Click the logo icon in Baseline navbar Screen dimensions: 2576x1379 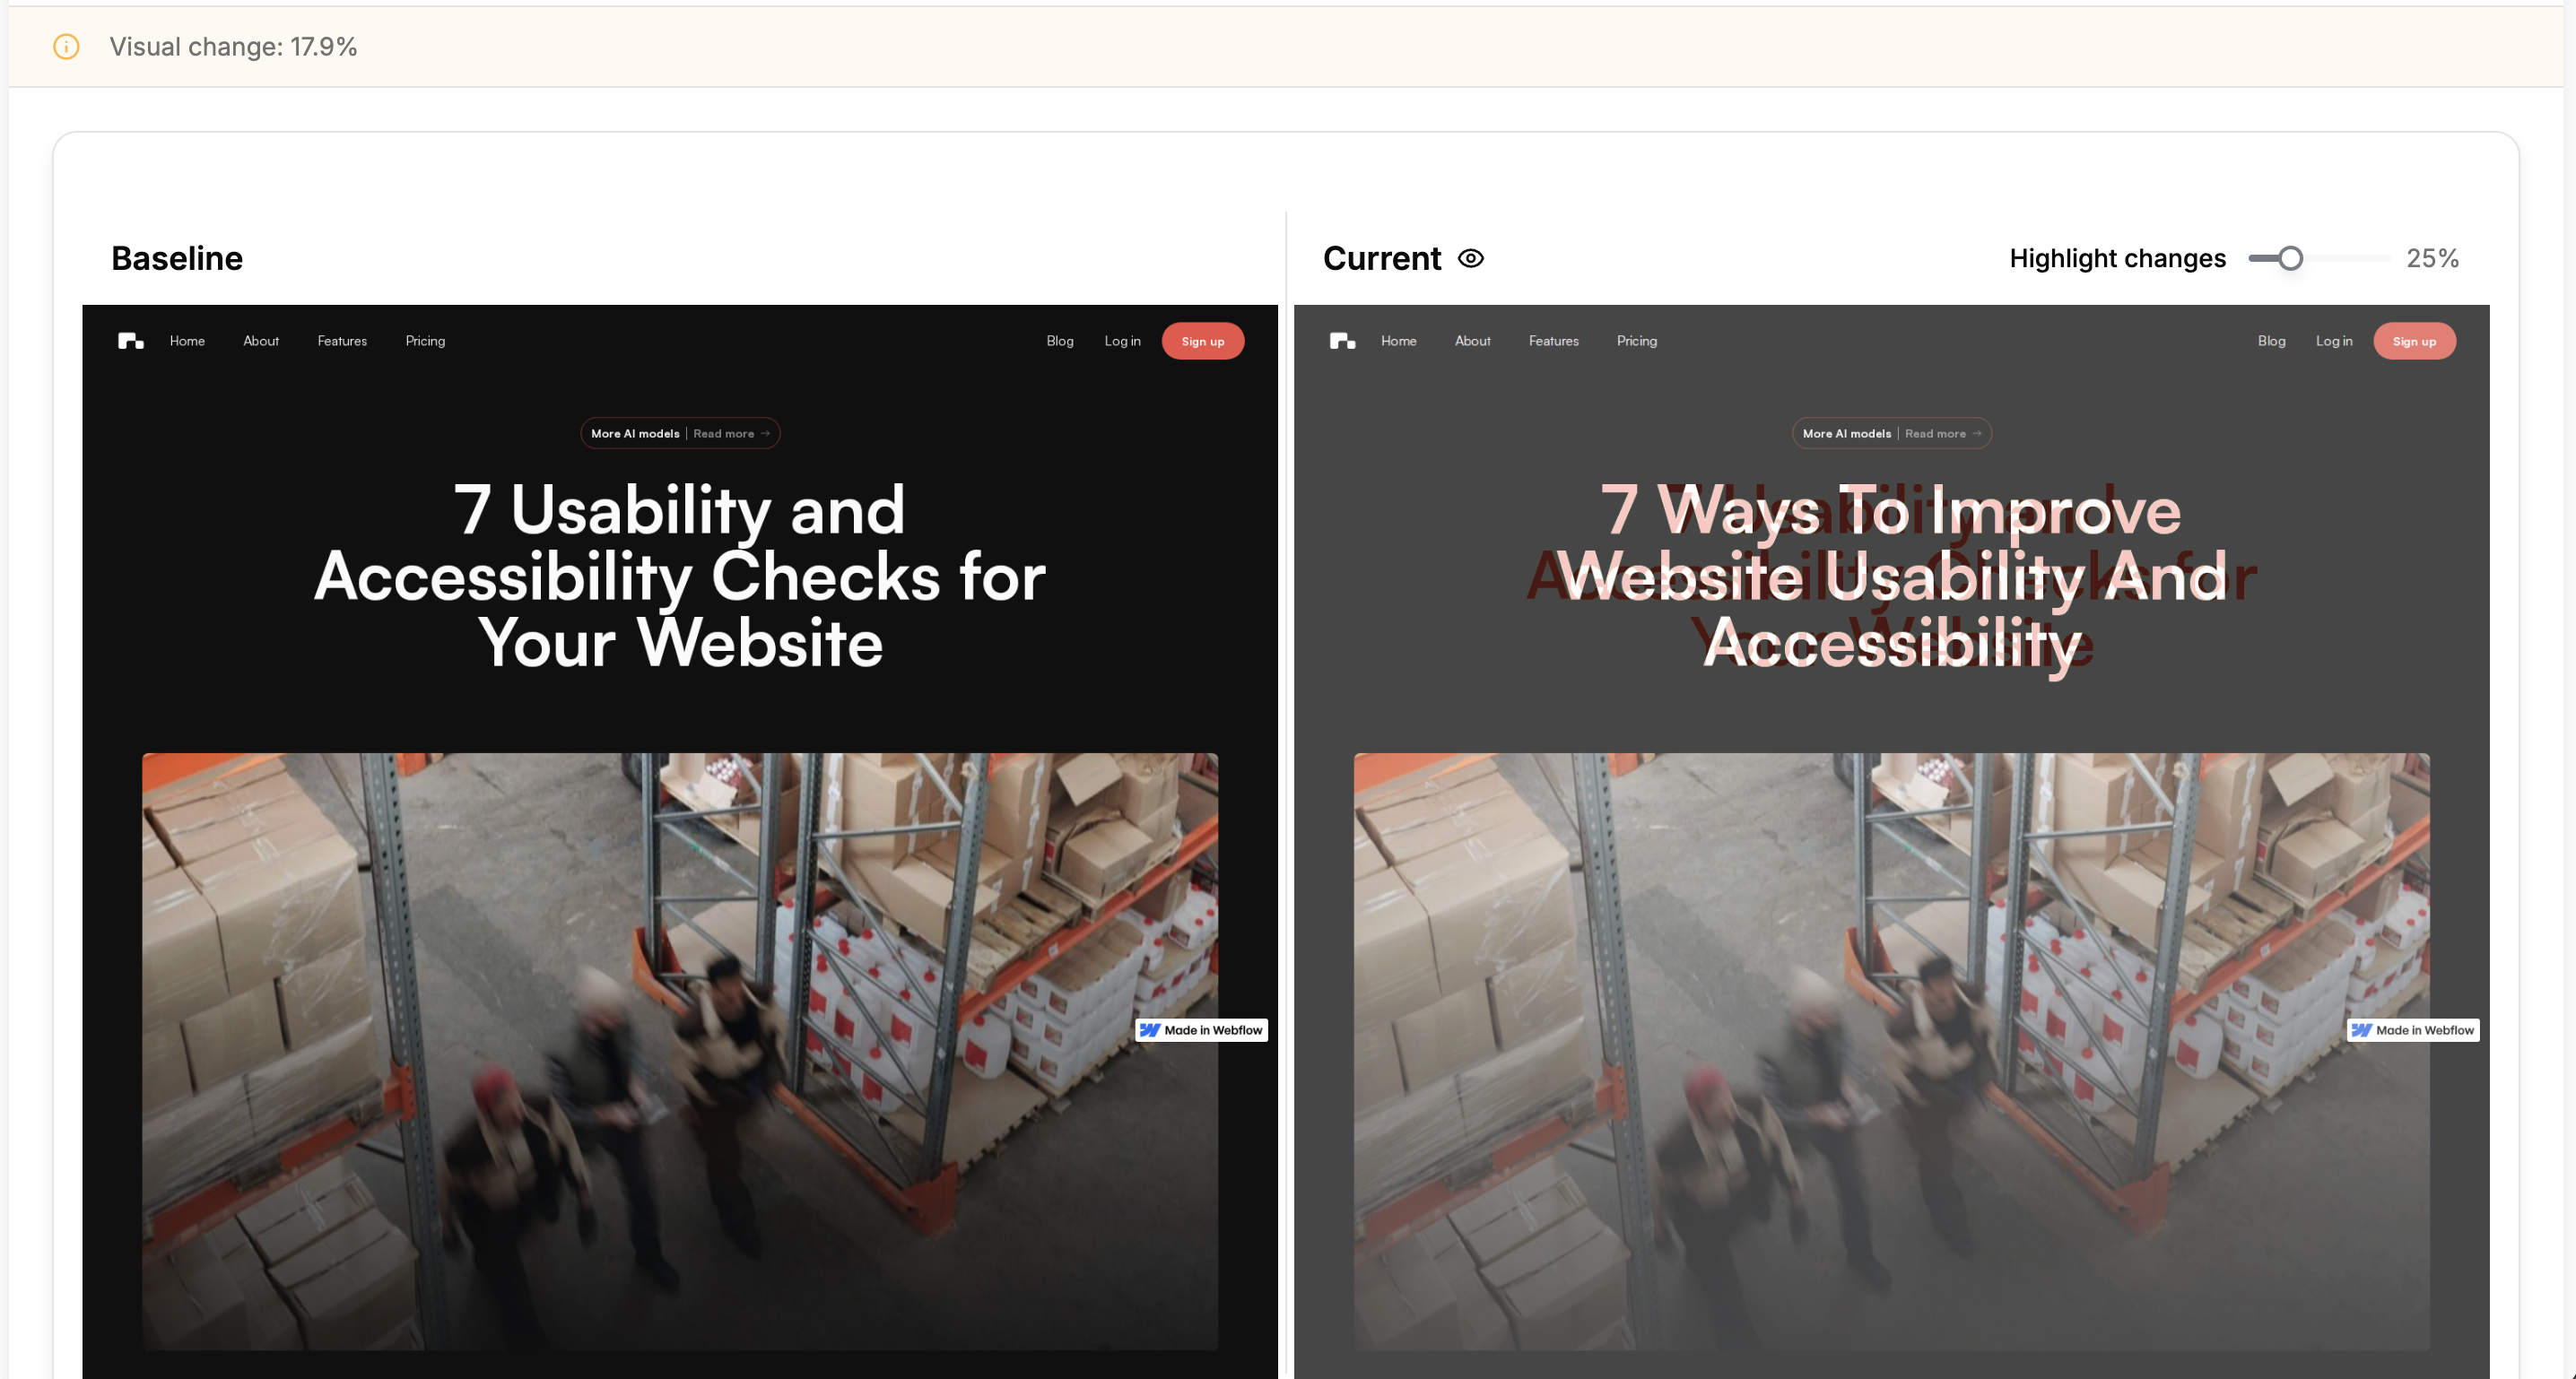[131, 341]
